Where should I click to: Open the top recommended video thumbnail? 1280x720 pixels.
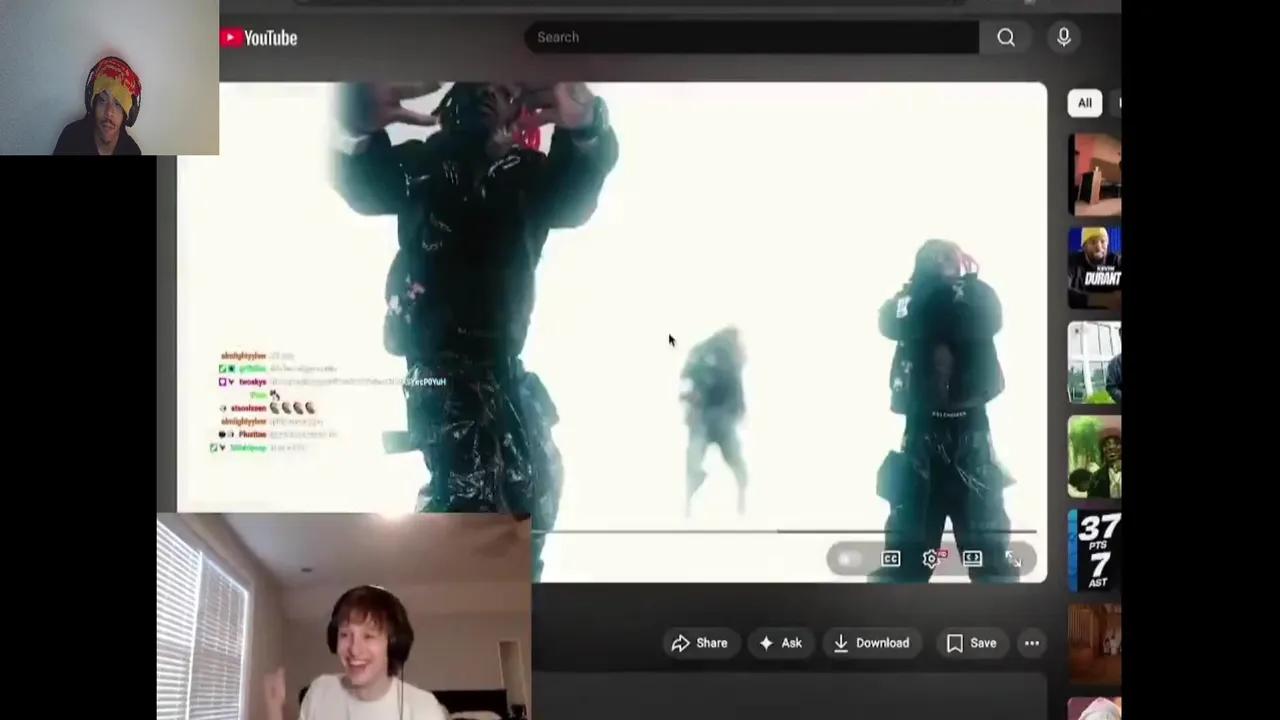[1094, 174]
